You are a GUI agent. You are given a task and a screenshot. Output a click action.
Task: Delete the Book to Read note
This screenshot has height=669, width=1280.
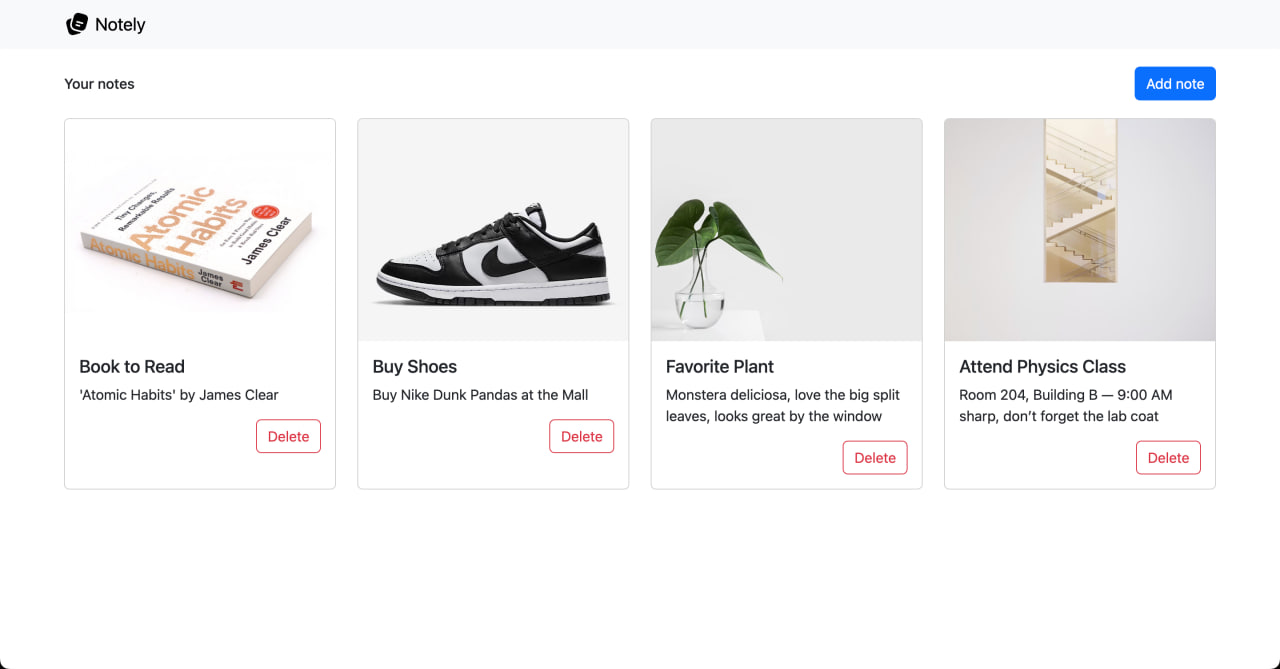point(288,436)
